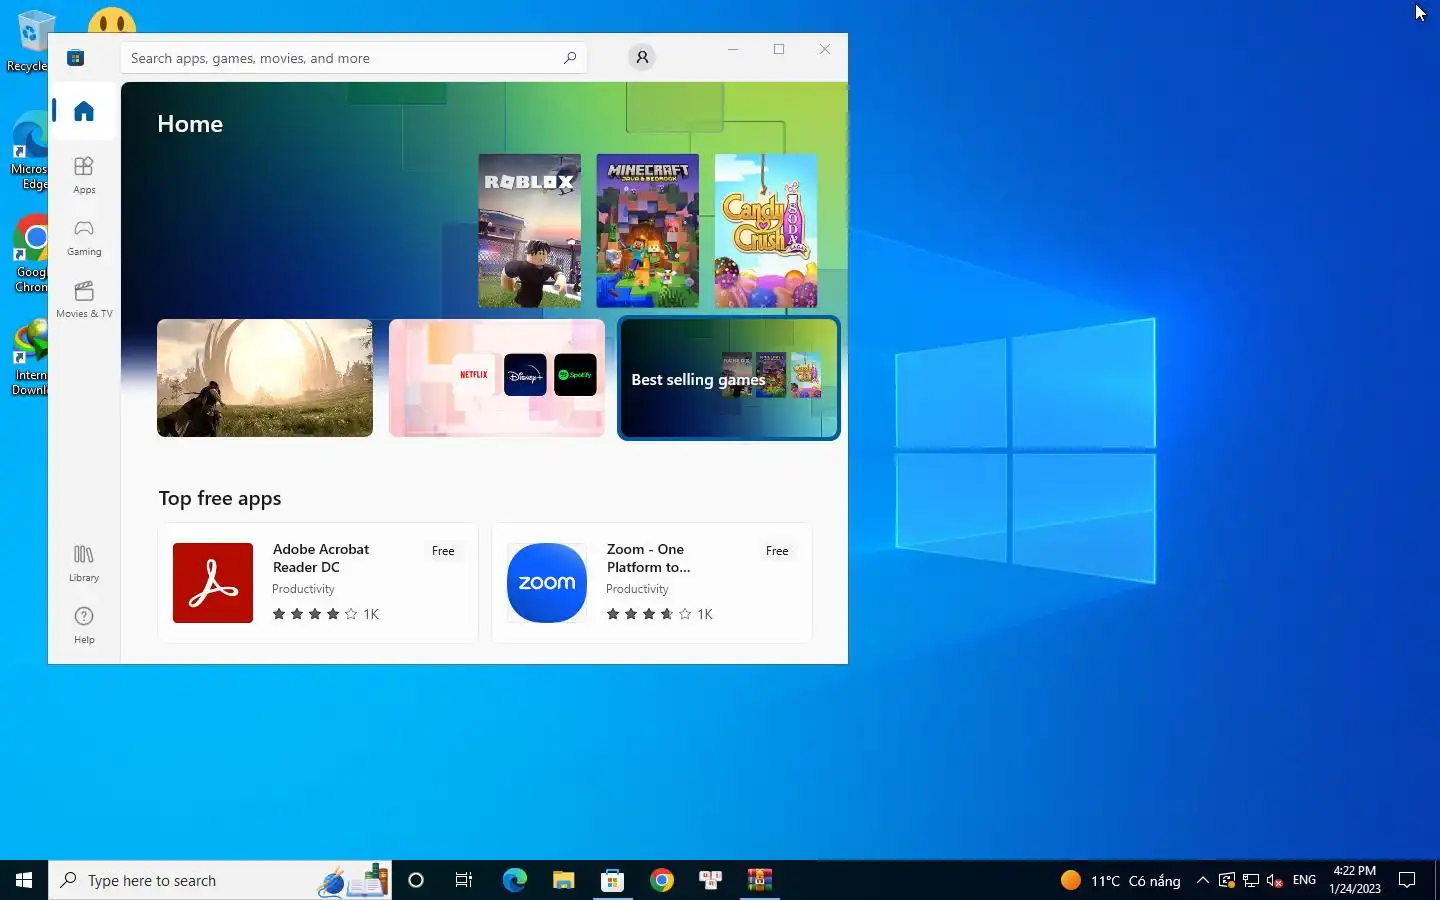Select Internet Download Manager desktop shortcut
This screenshot has width=1440, height=900.
pyautogui.click(x=29, y=358)
